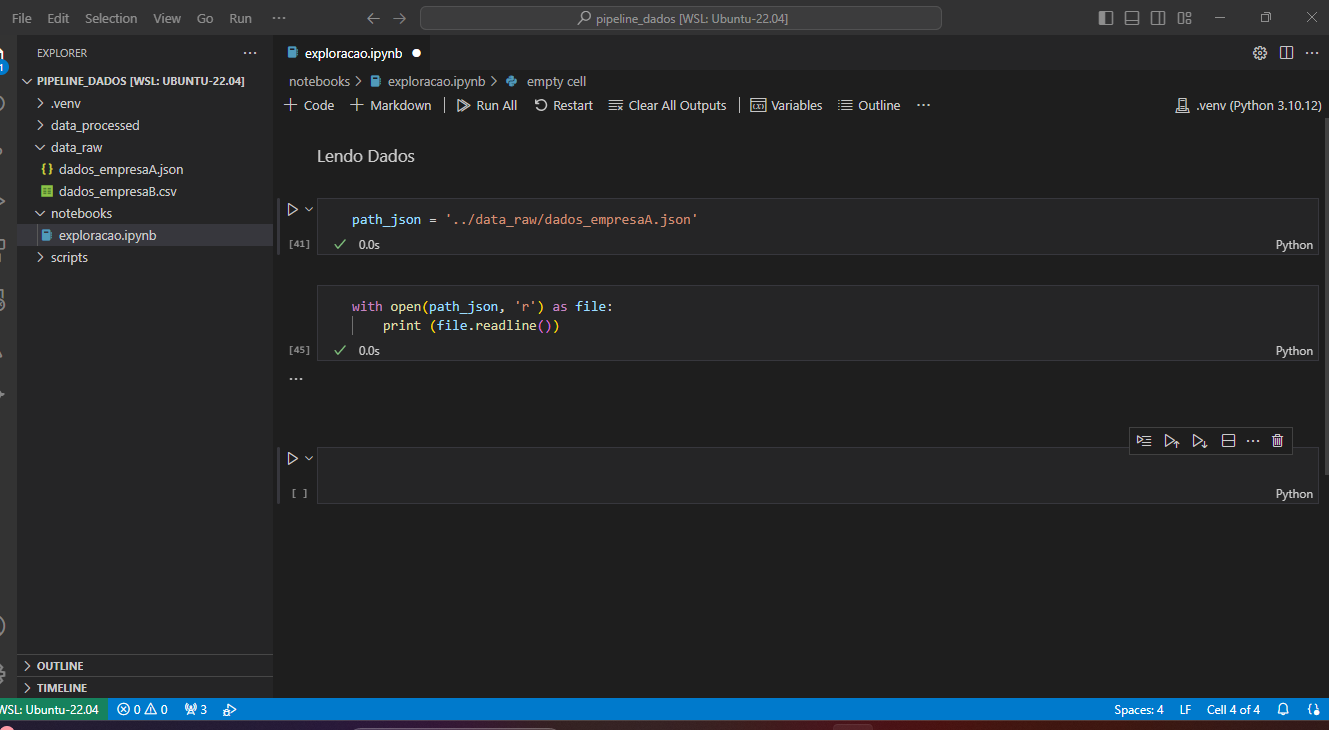Open the File menu

click(x=22, y=18)
